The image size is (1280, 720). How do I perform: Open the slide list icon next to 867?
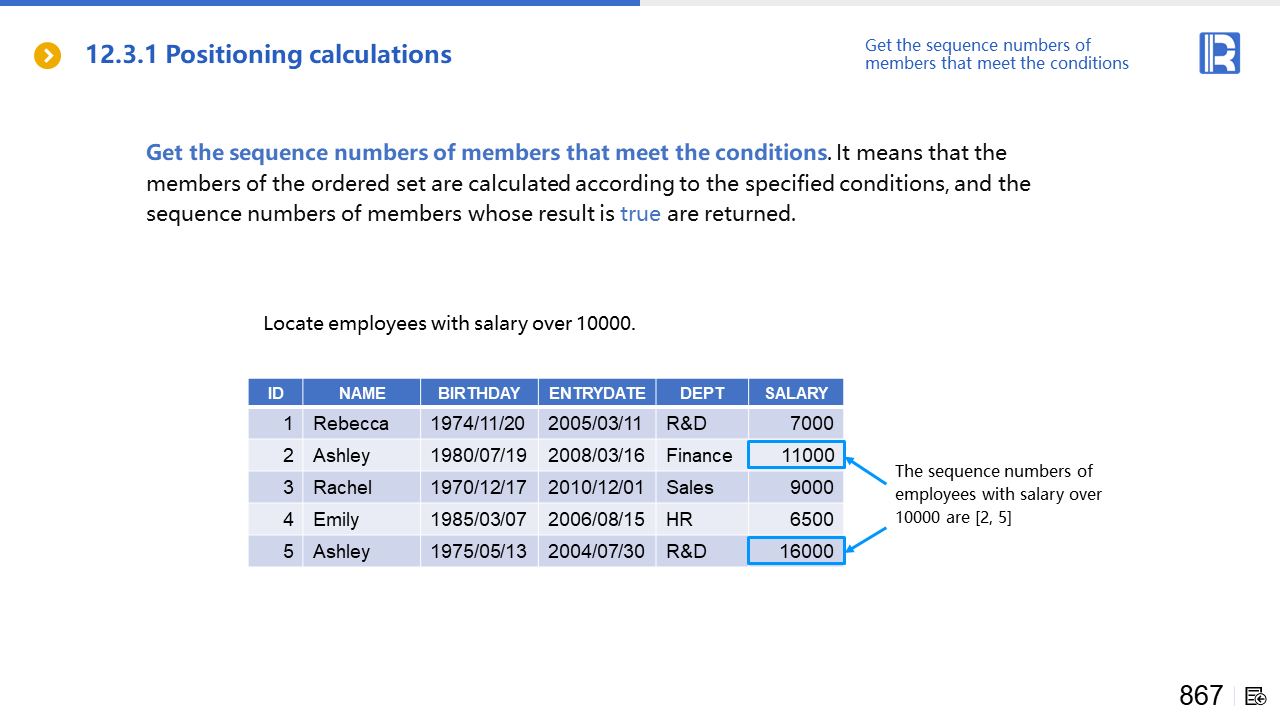1256,696
